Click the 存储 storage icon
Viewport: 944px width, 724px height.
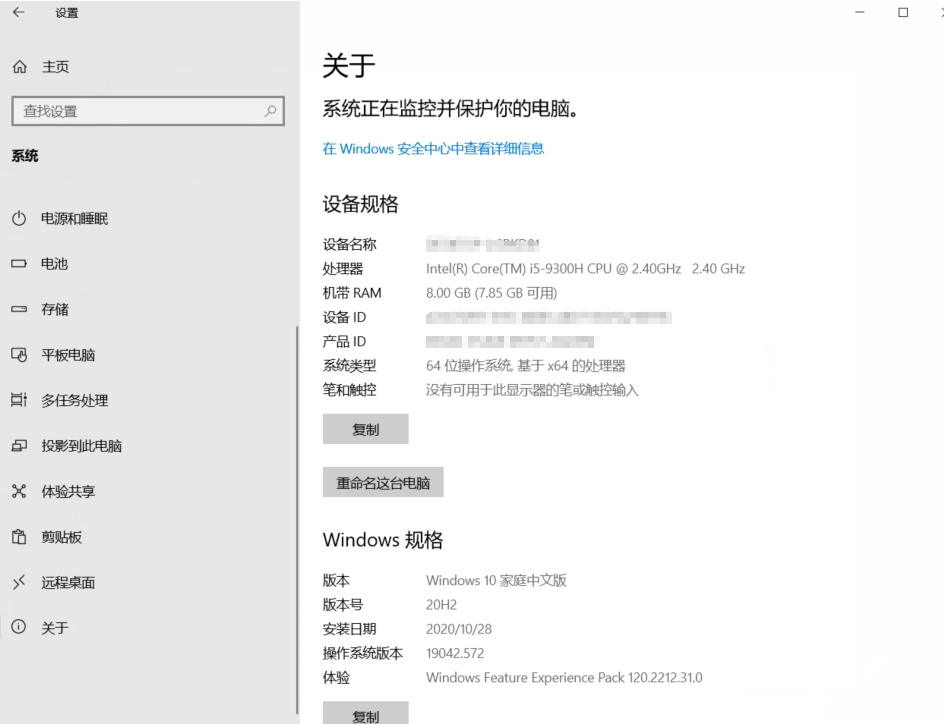19,309
